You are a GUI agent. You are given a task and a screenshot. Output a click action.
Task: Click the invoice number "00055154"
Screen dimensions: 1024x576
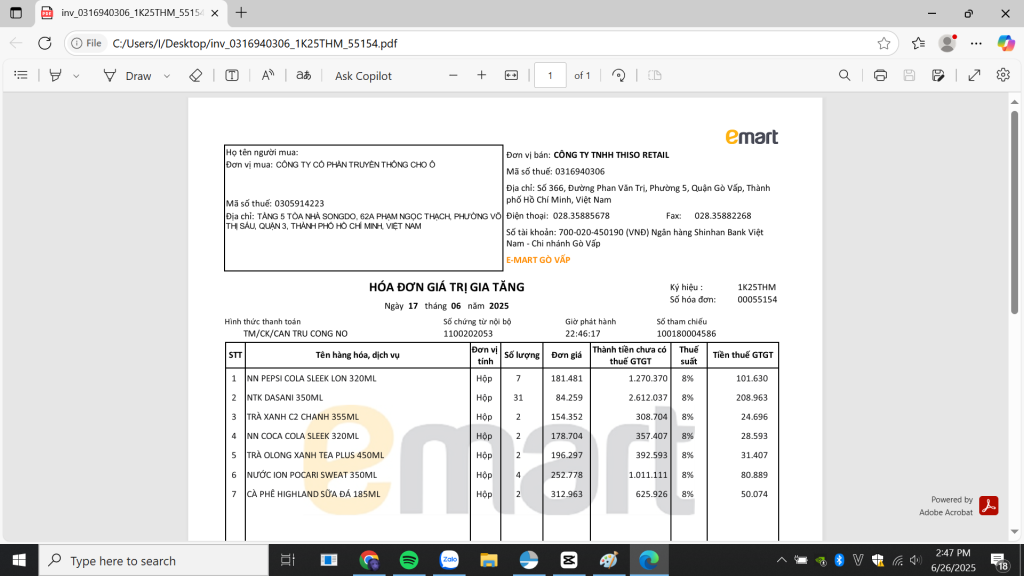click(757, 300)
